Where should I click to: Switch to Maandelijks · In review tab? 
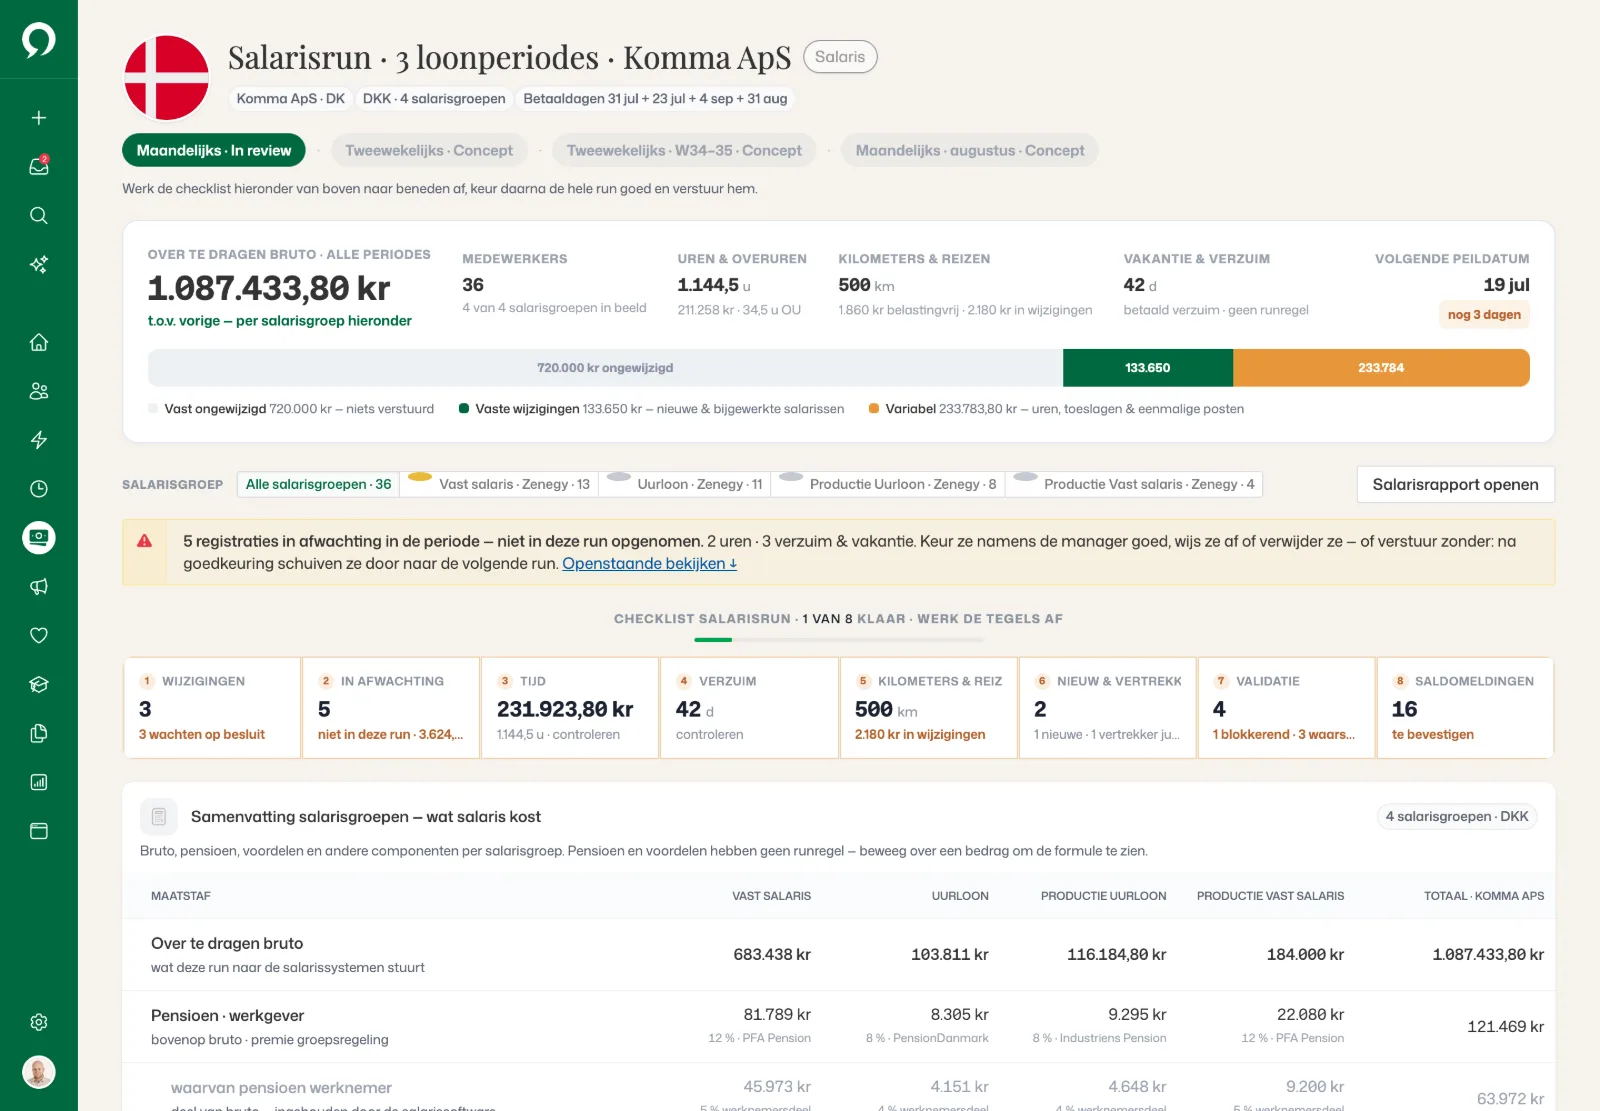click(214, 150)
